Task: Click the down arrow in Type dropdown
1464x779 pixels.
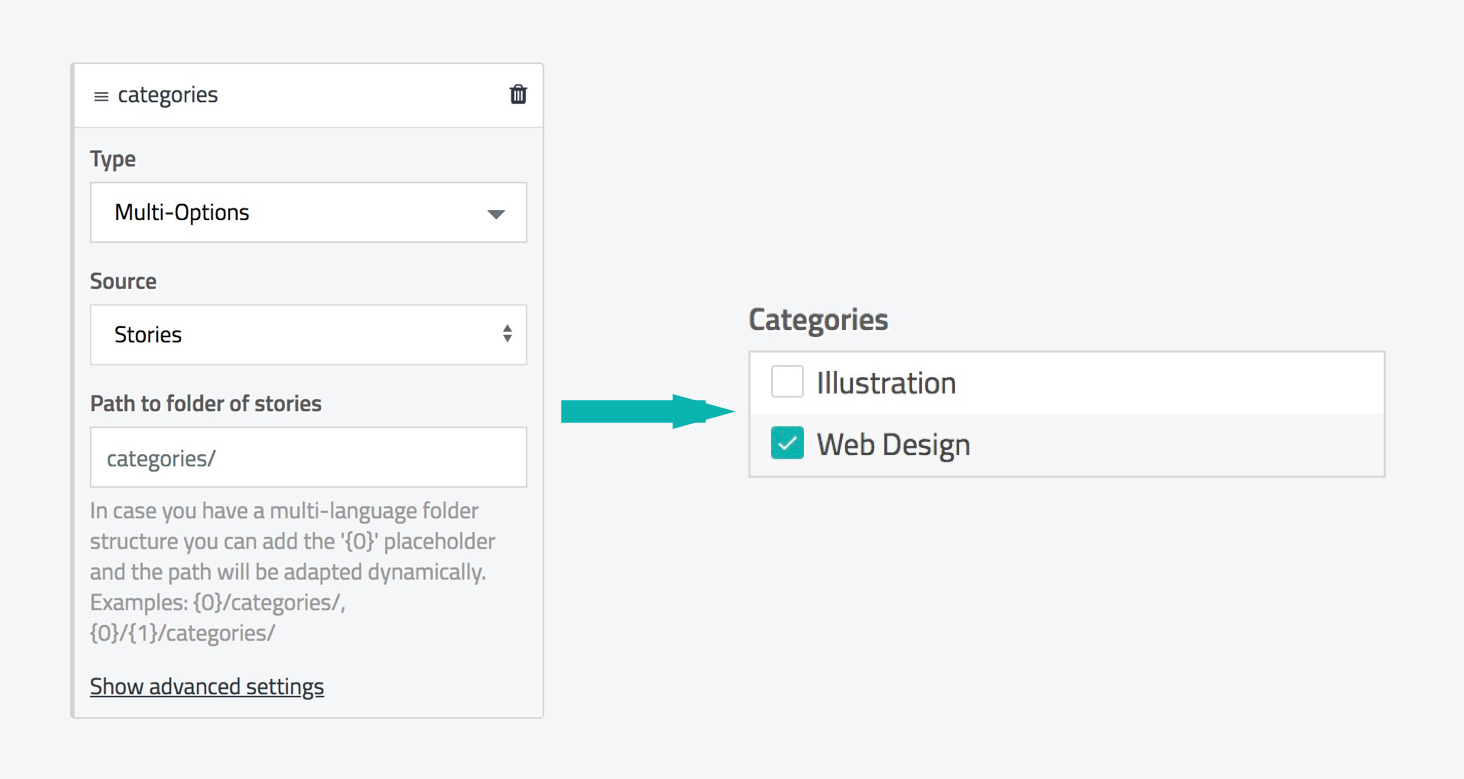Action: (496, 214)
